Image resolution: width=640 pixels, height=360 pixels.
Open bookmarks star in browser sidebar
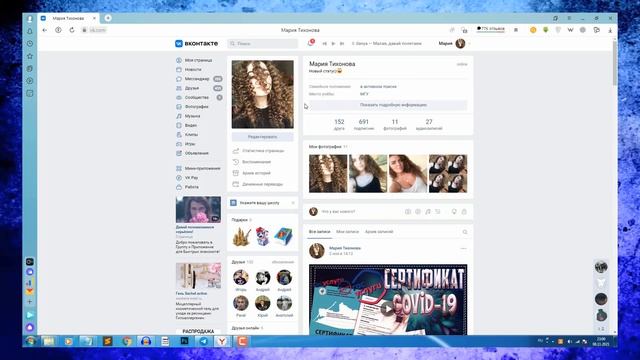click(x=30, y=56)
